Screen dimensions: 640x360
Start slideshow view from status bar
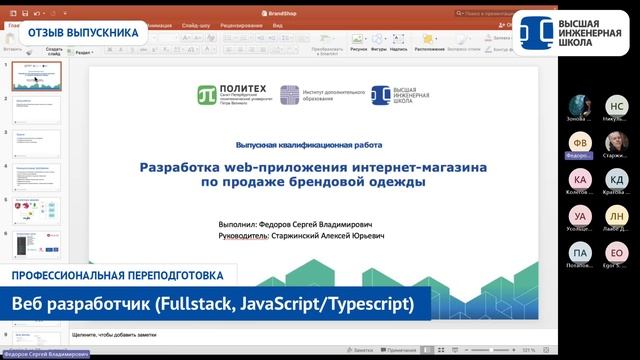(x=455, y=350)
